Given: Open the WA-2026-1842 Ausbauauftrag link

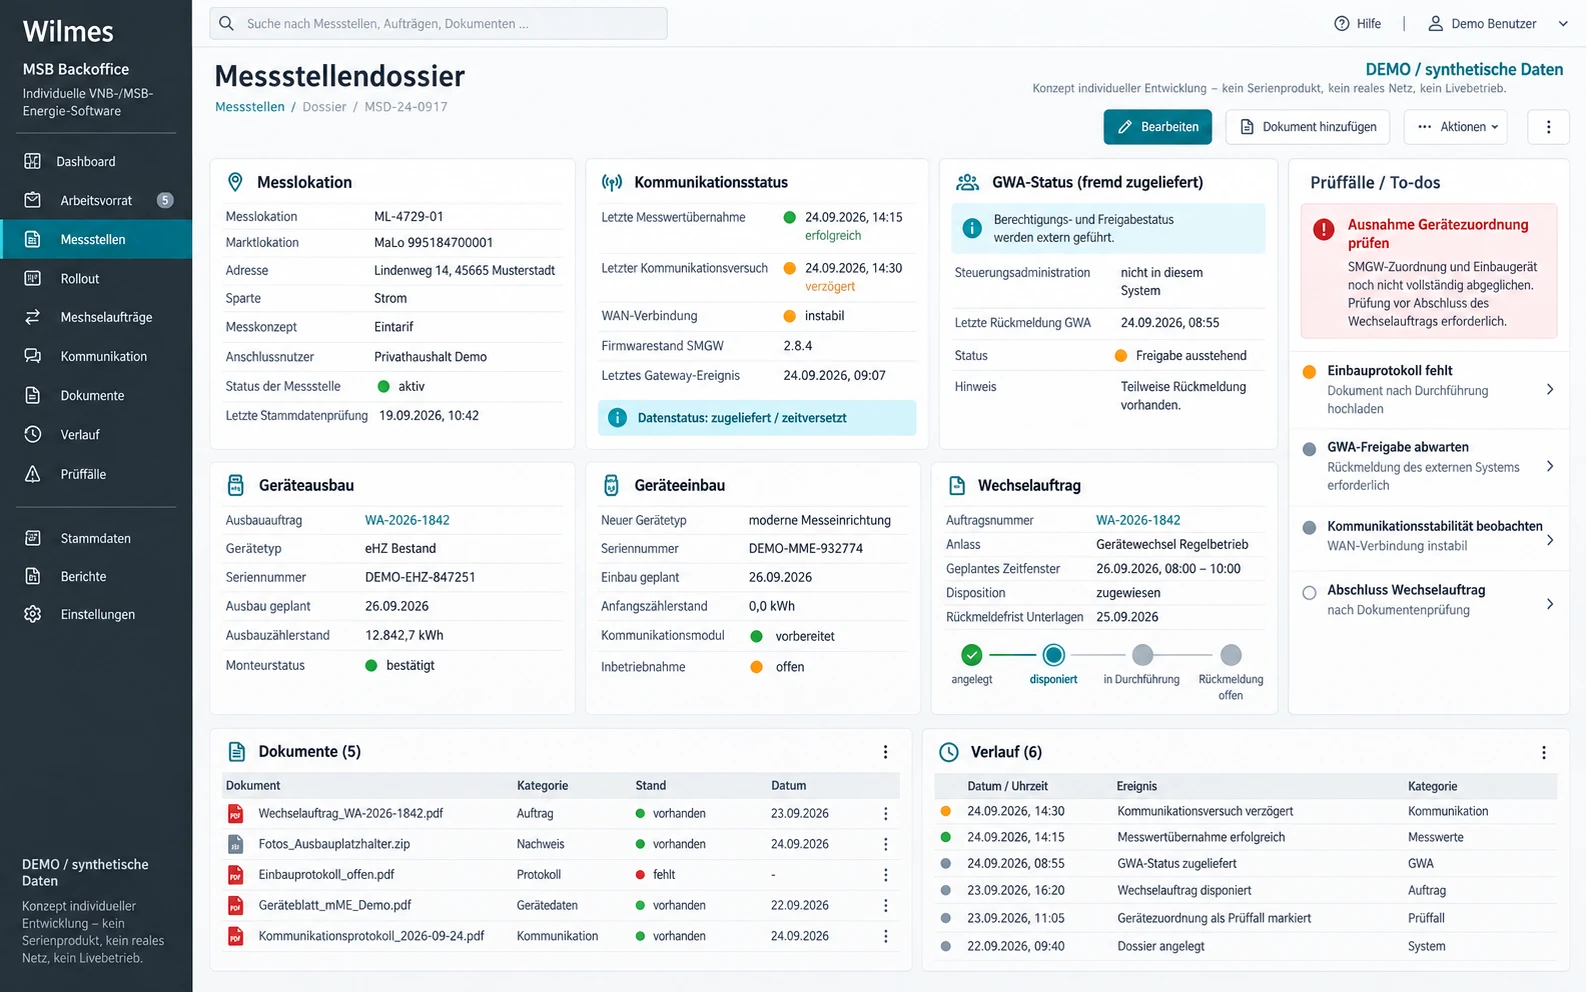Looking at the screenshot, I should [x=407, y=520].
